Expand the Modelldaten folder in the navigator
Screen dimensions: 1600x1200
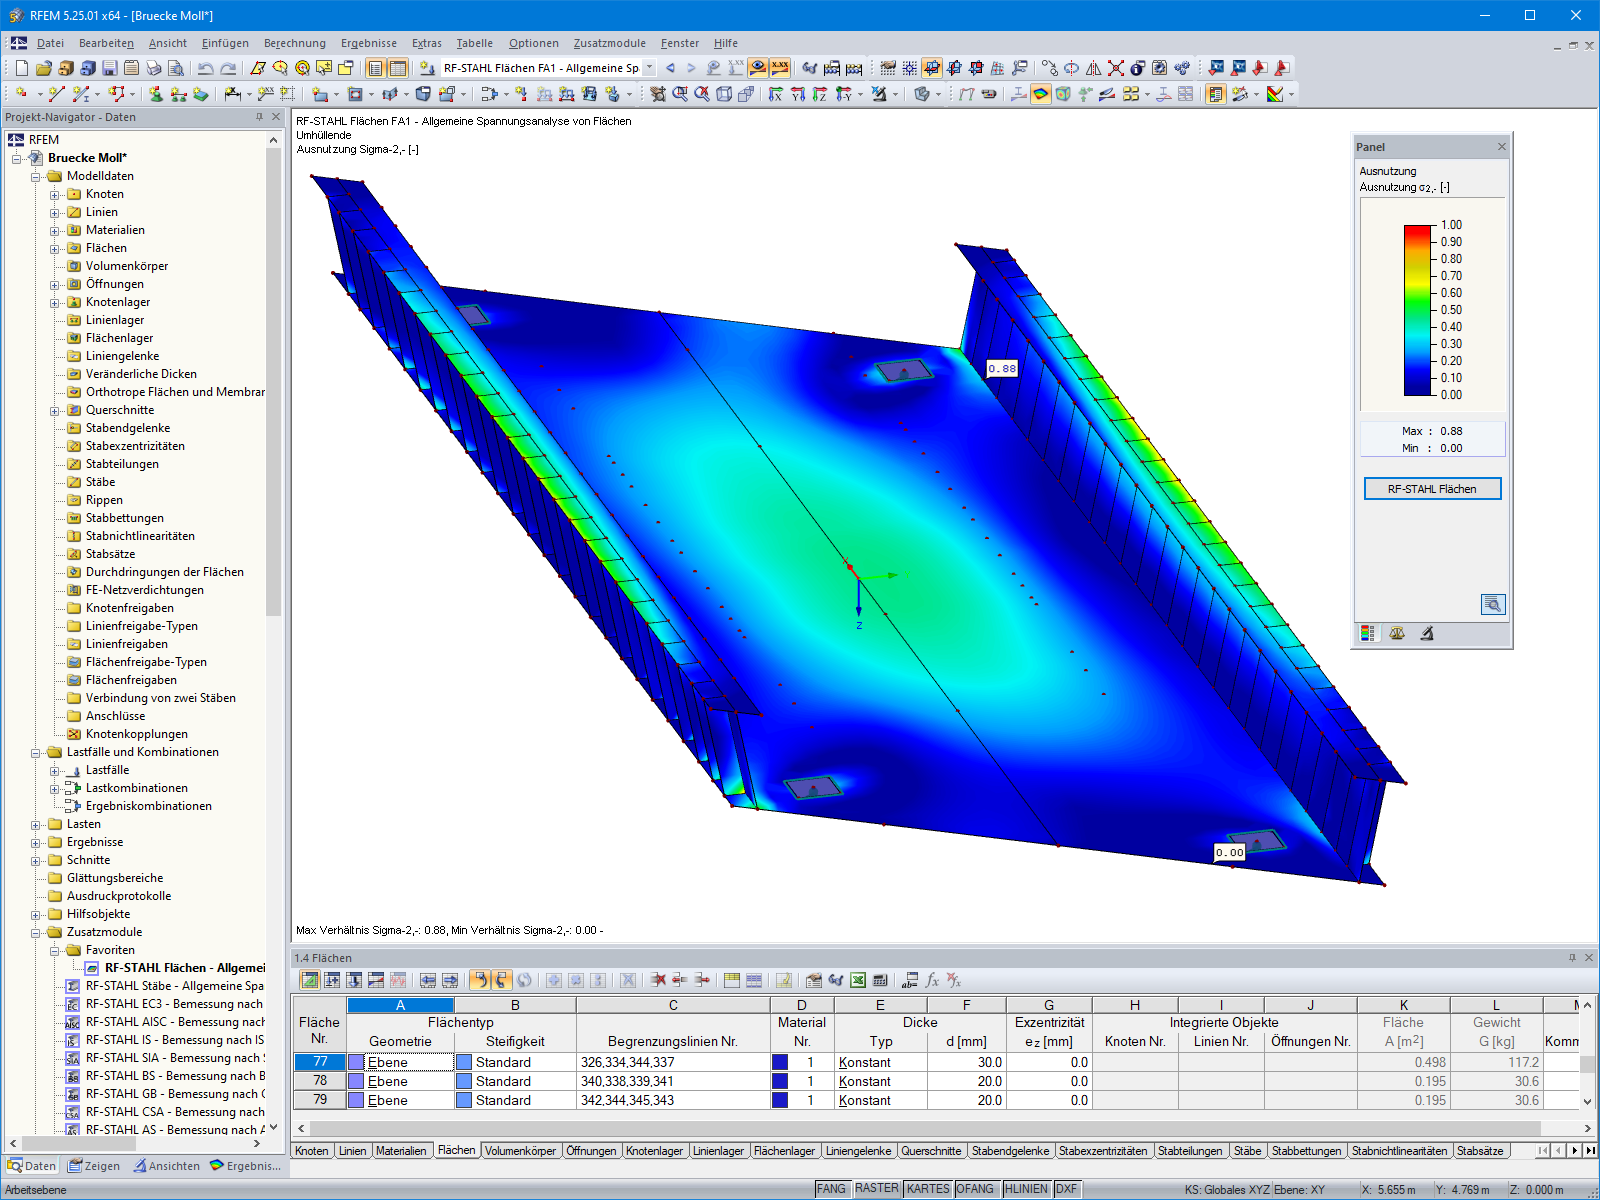click(x=37, y=176)
